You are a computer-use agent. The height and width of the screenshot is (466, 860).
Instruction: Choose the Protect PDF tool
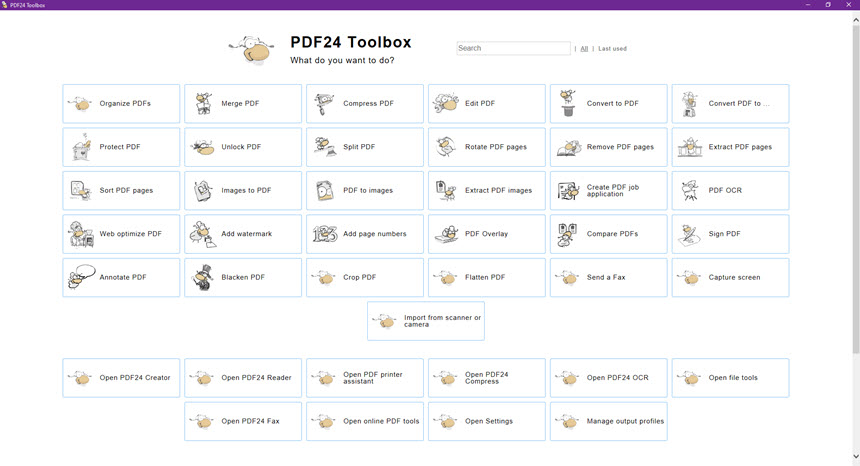[121, 147]
